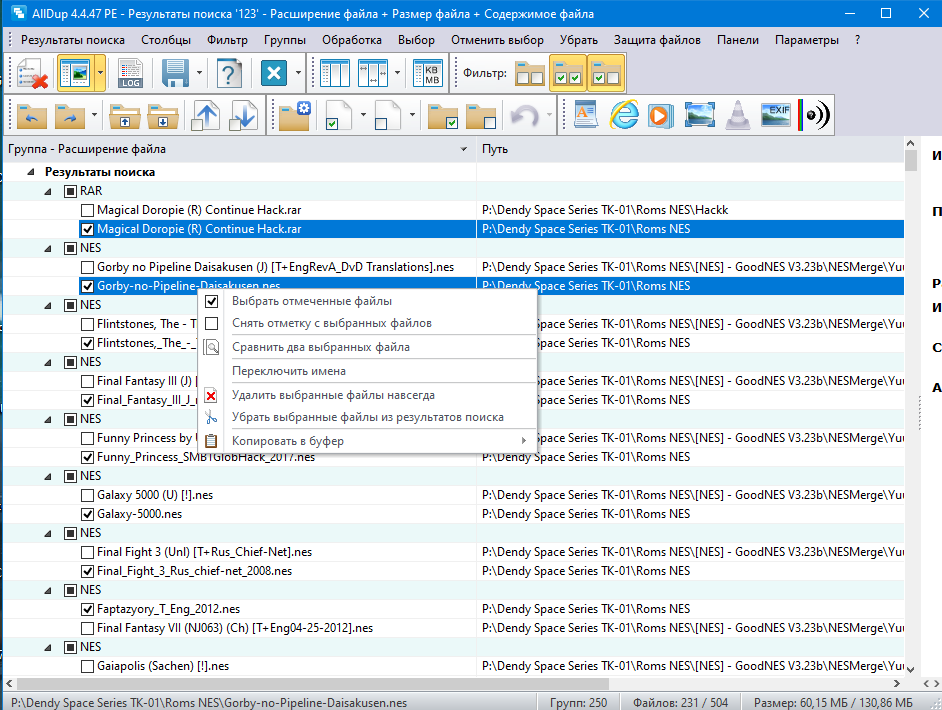Open with VLC cone icon
Screen dimensions: 942x710
click(738, 115)
